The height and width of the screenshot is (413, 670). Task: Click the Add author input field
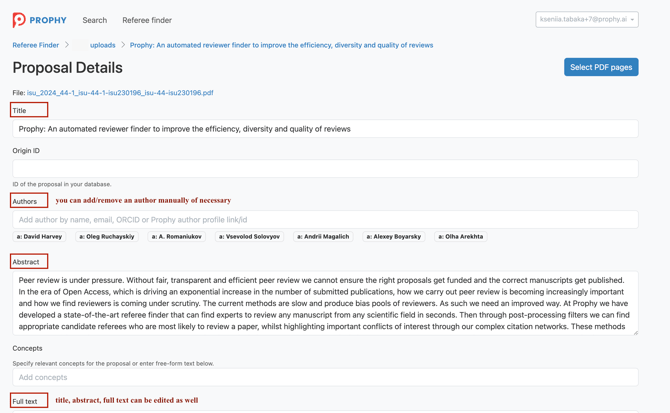click(x=325, y=220)
